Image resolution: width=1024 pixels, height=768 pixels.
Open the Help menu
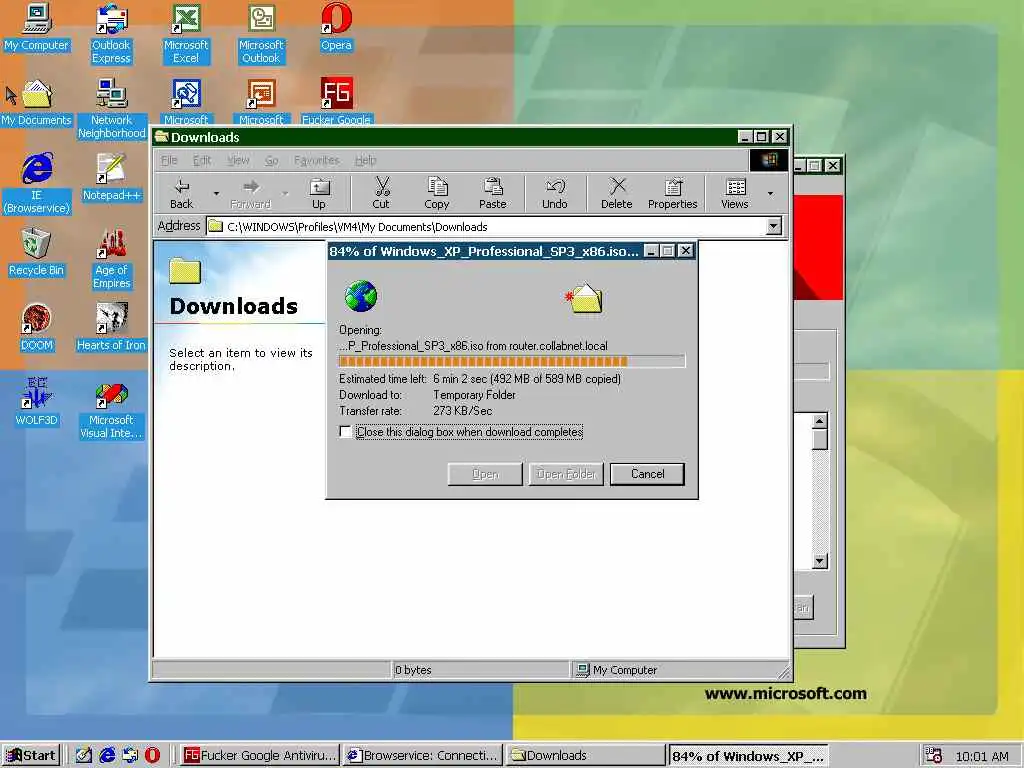(366, 160)
